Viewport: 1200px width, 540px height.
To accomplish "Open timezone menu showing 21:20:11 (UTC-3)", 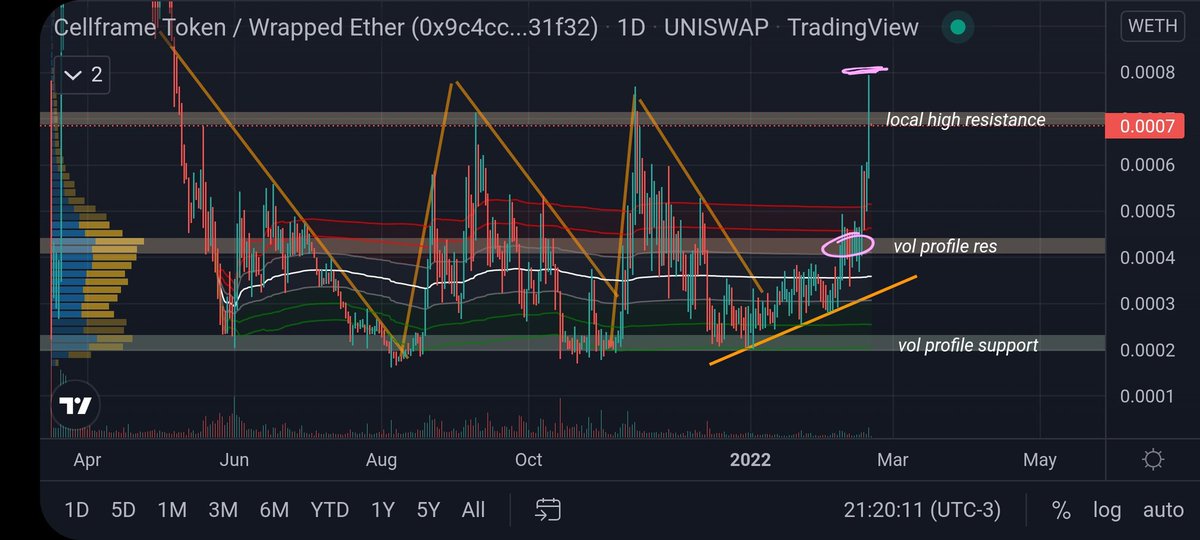I will click(921, 510).
